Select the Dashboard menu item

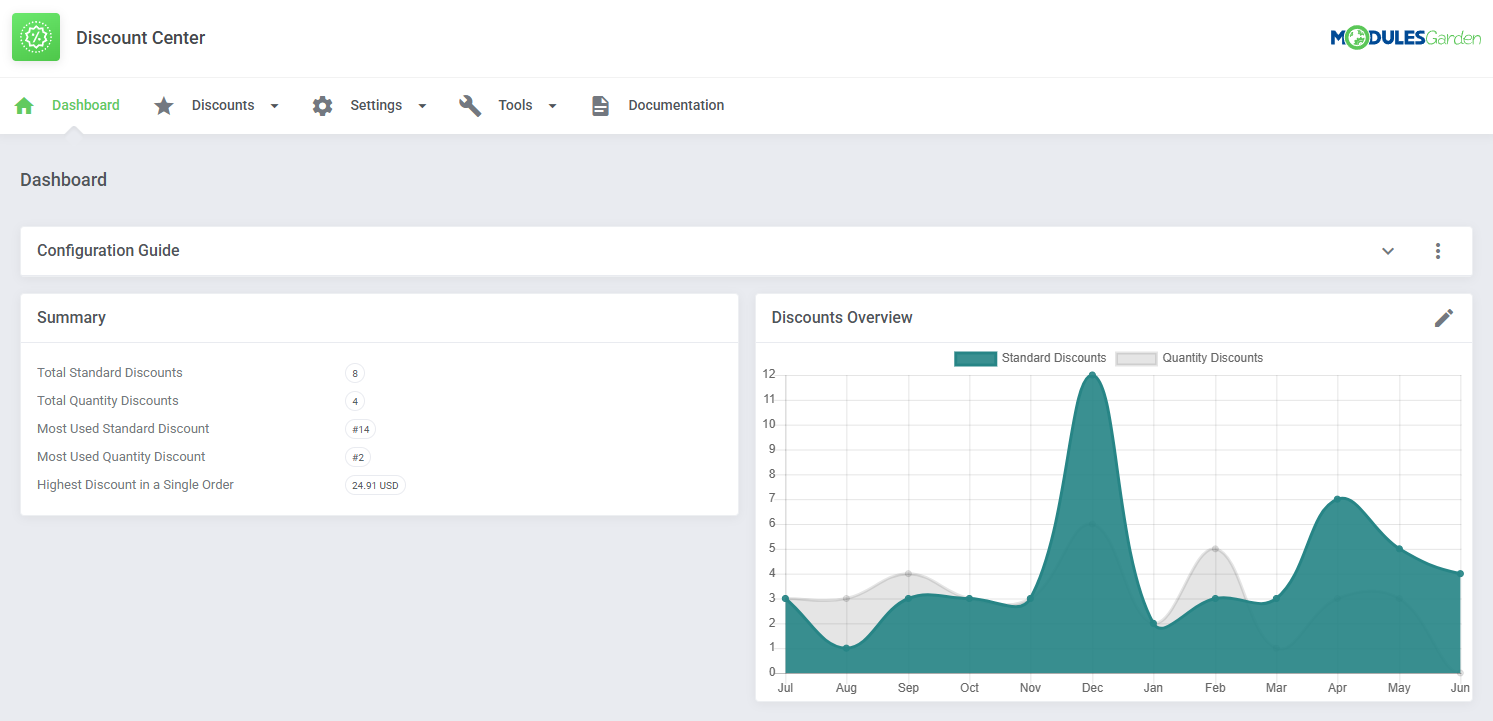86,105
